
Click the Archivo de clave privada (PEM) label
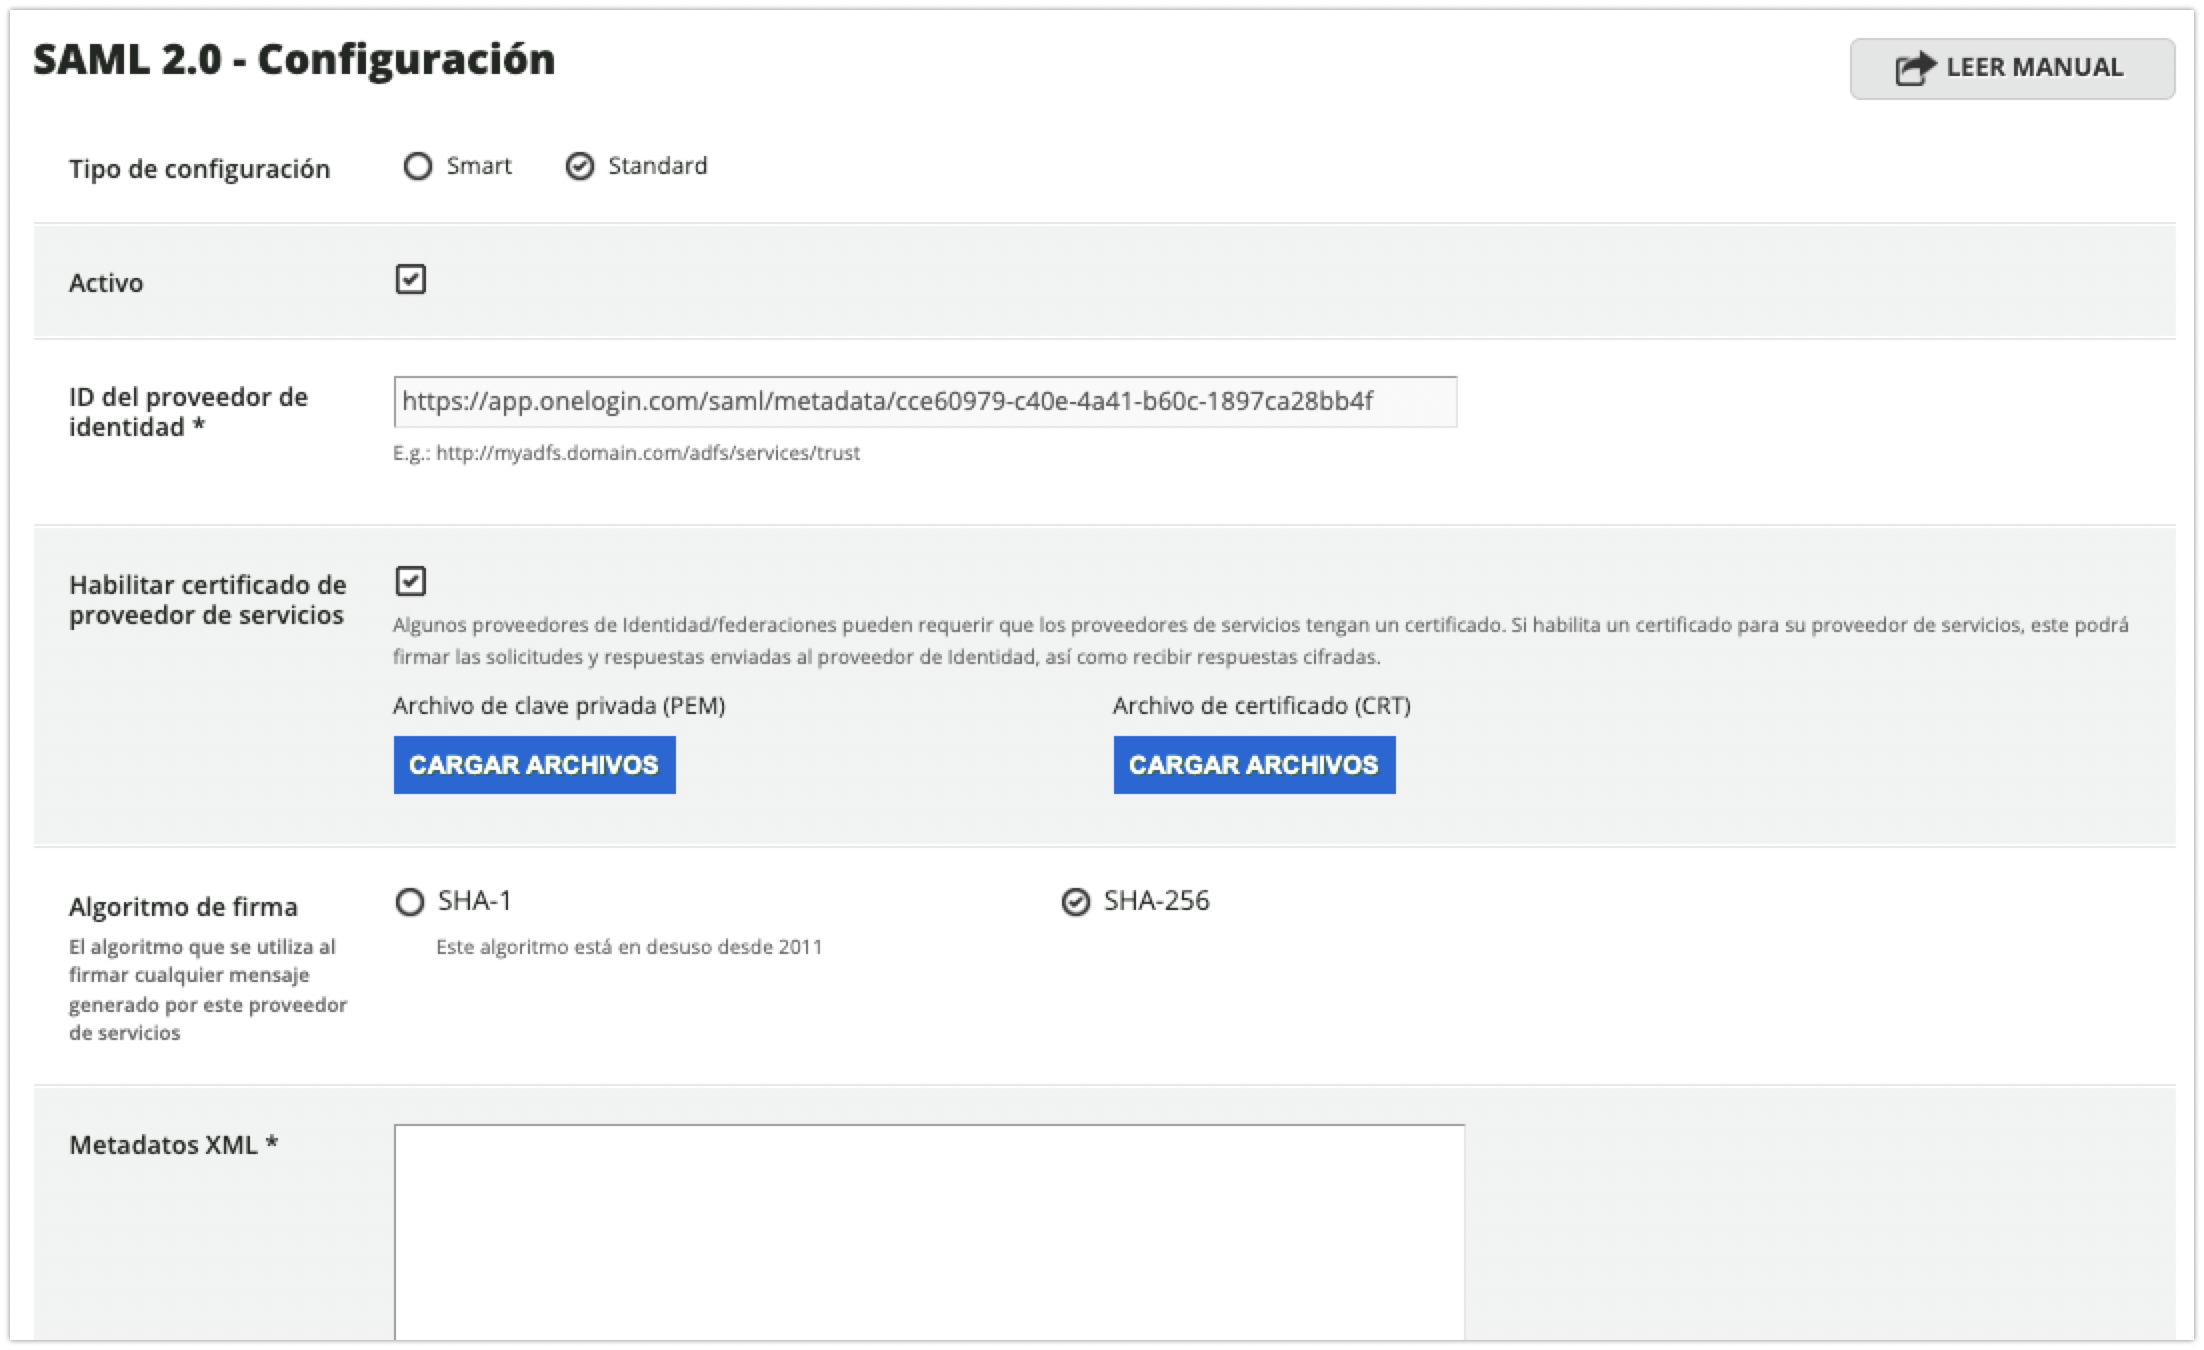pos(559,705)
